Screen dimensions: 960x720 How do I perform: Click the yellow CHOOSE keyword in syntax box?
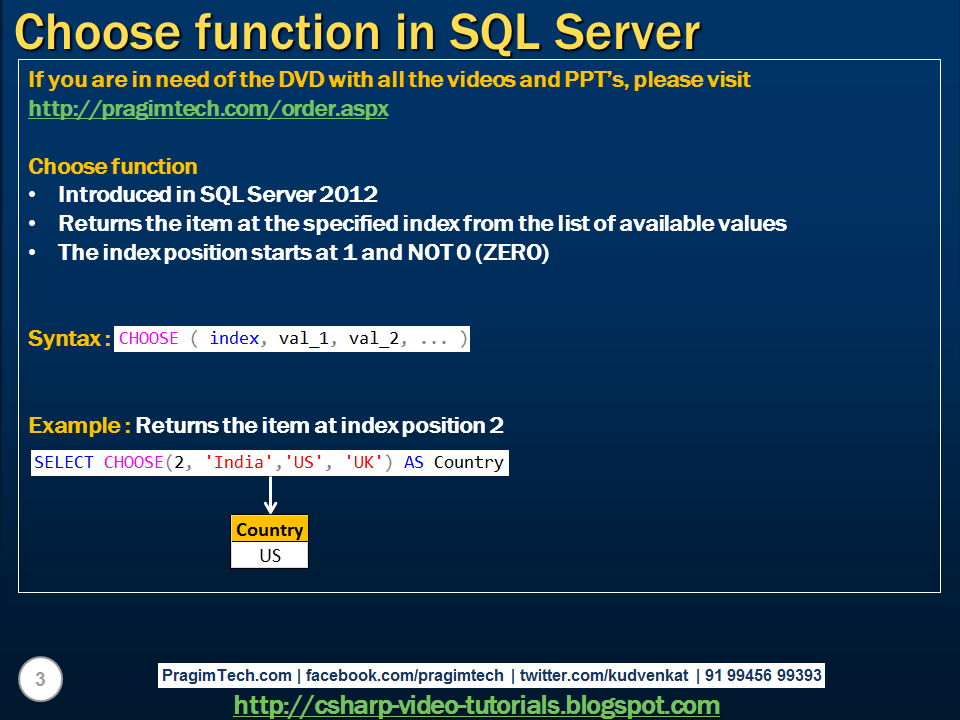coord(147,338)
